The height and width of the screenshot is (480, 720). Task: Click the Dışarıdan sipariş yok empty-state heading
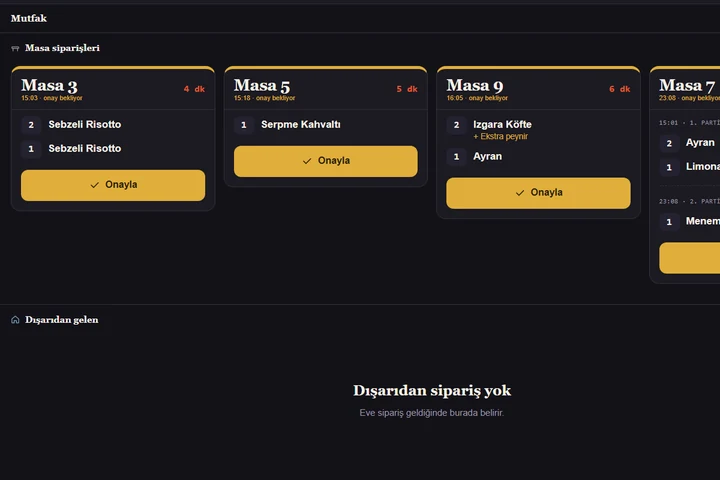[432, 390]
